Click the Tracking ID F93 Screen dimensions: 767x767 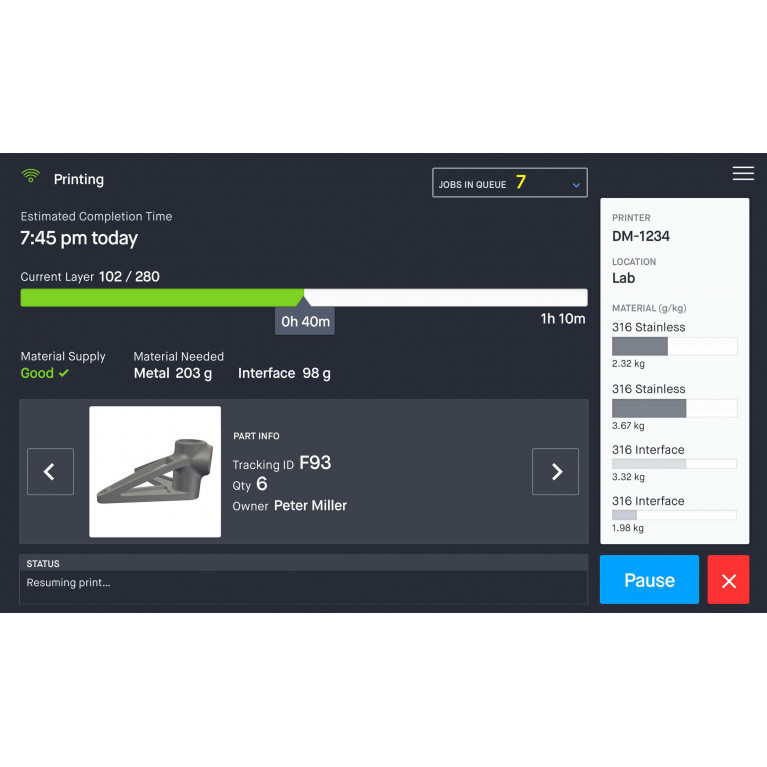click(282, 463)
